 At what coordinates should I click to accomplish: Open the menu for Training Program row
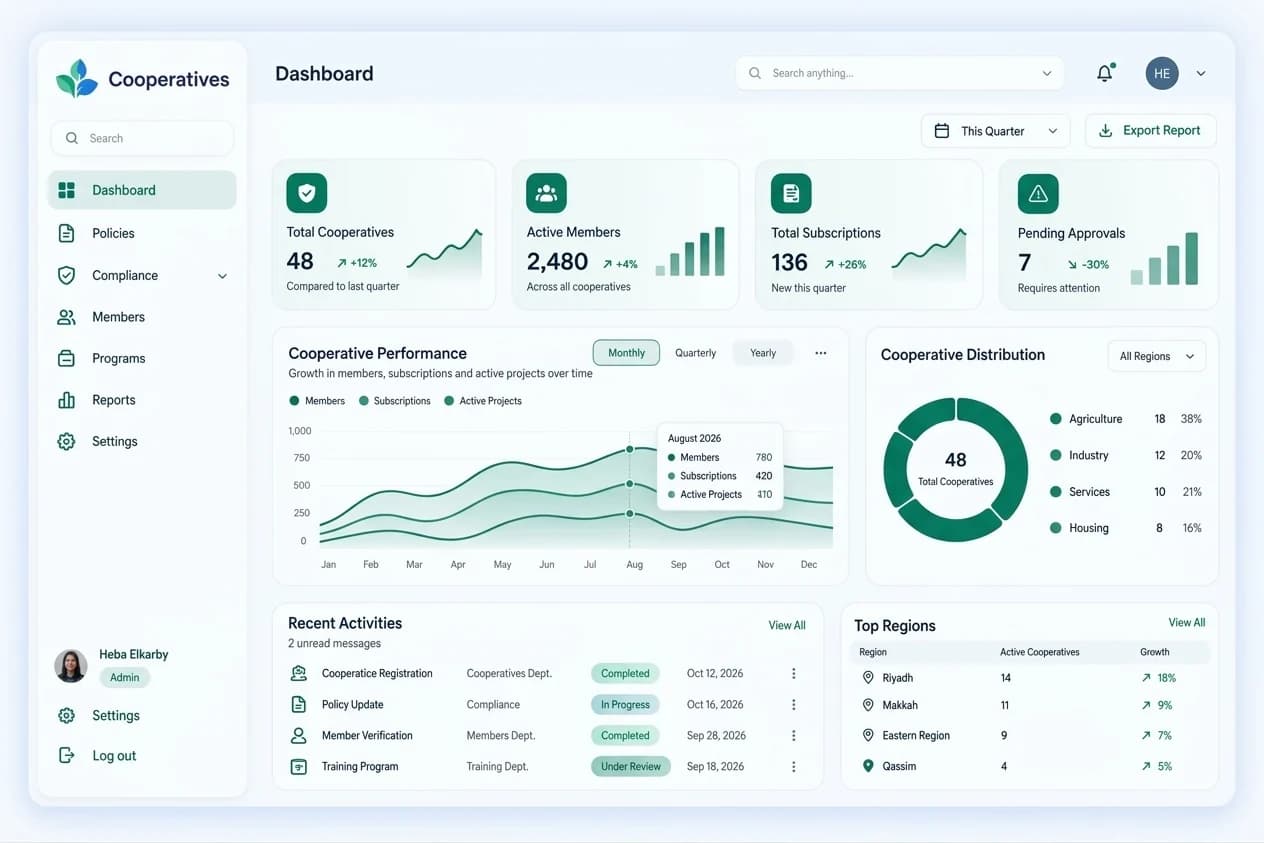(793, 766)
